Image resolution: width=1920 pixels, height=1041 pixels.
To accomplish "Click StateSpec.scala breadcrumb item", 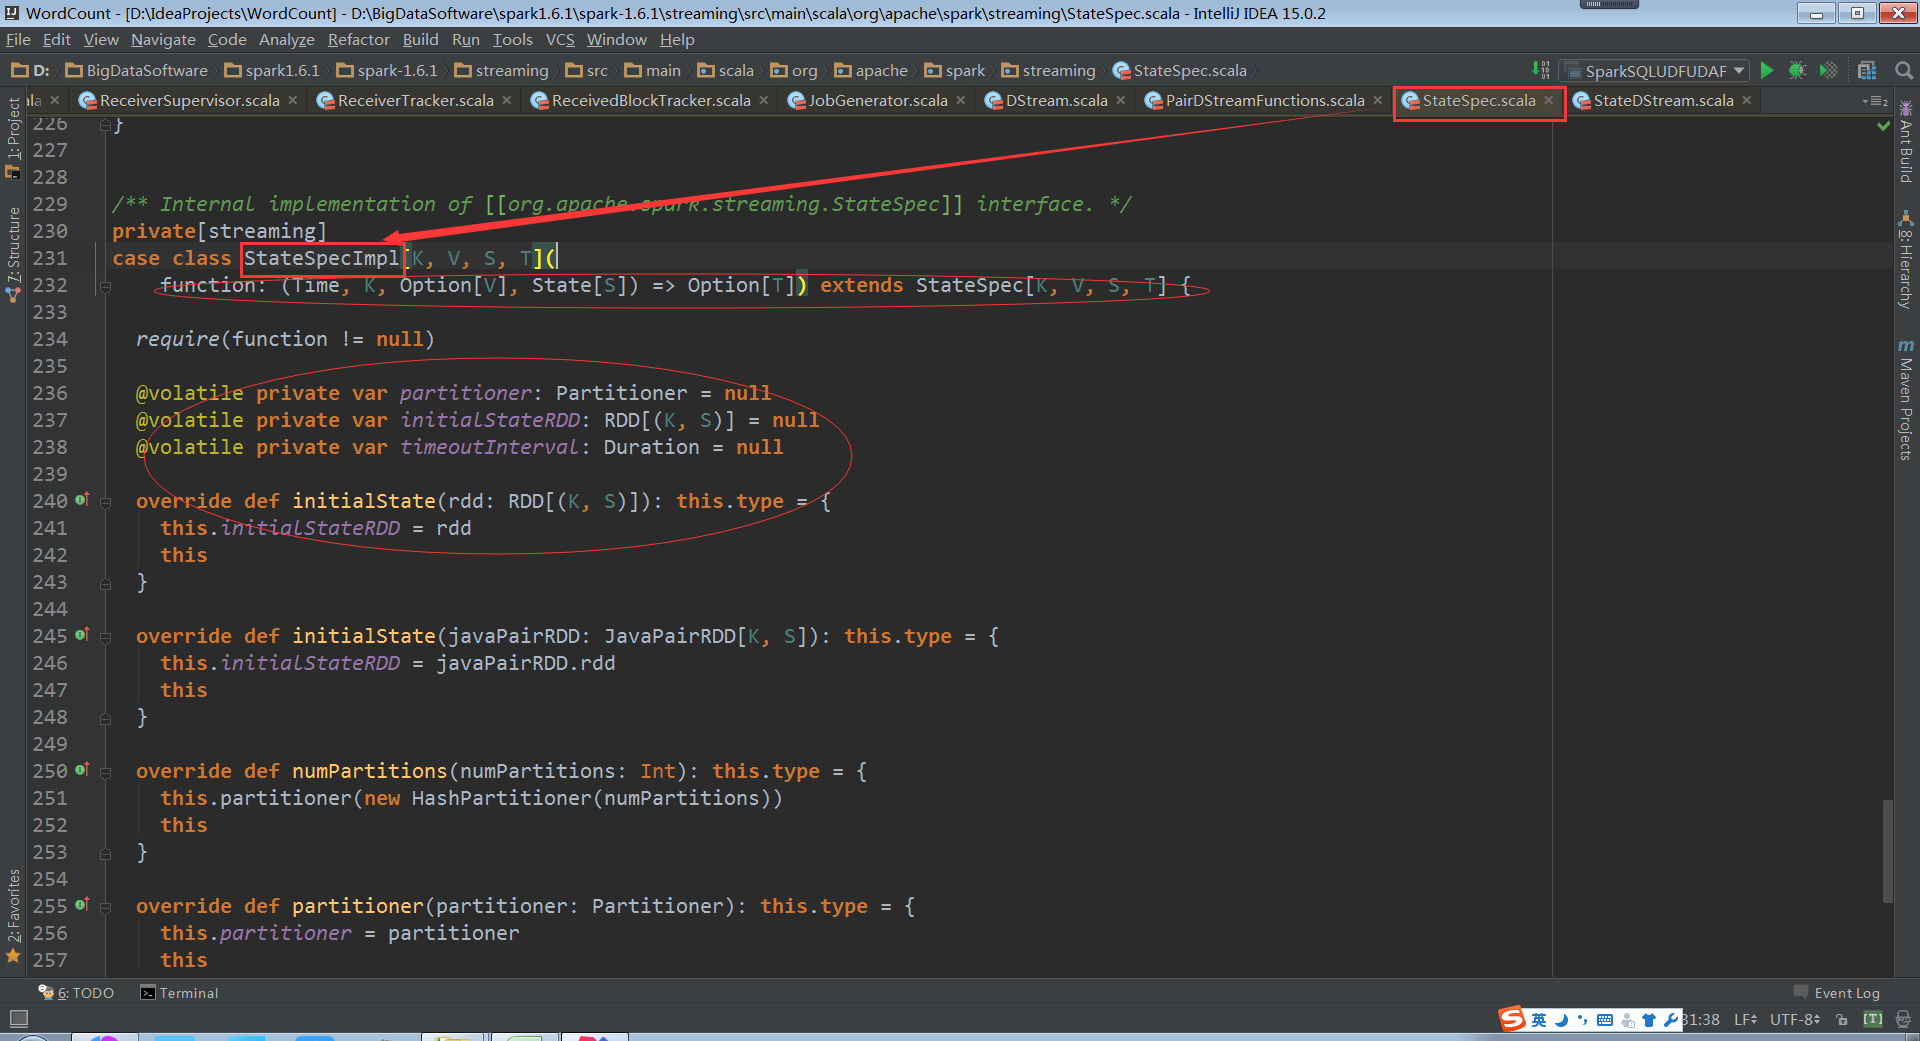I will click(1179, 70).
